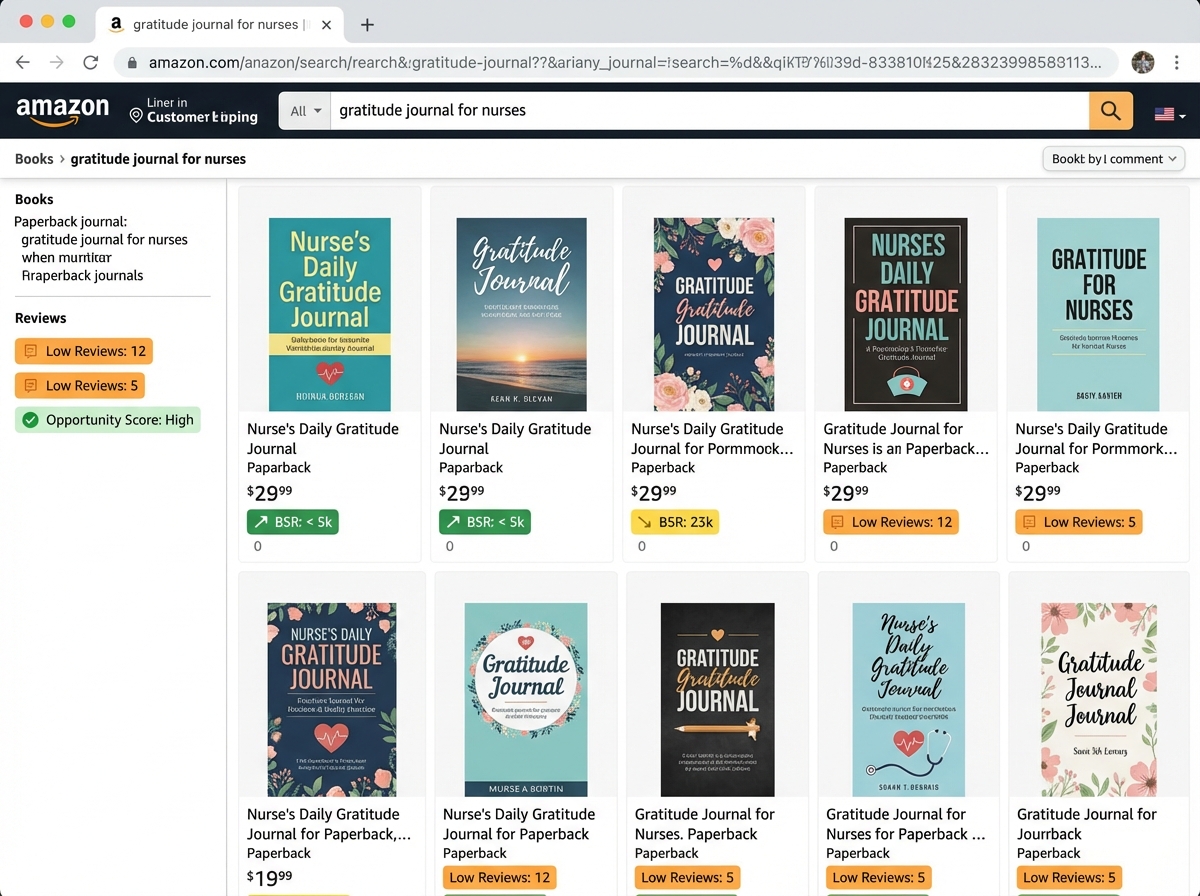
Task: Click the profile avatar in the browser toolbar
Action: [x=1142, y=61]
